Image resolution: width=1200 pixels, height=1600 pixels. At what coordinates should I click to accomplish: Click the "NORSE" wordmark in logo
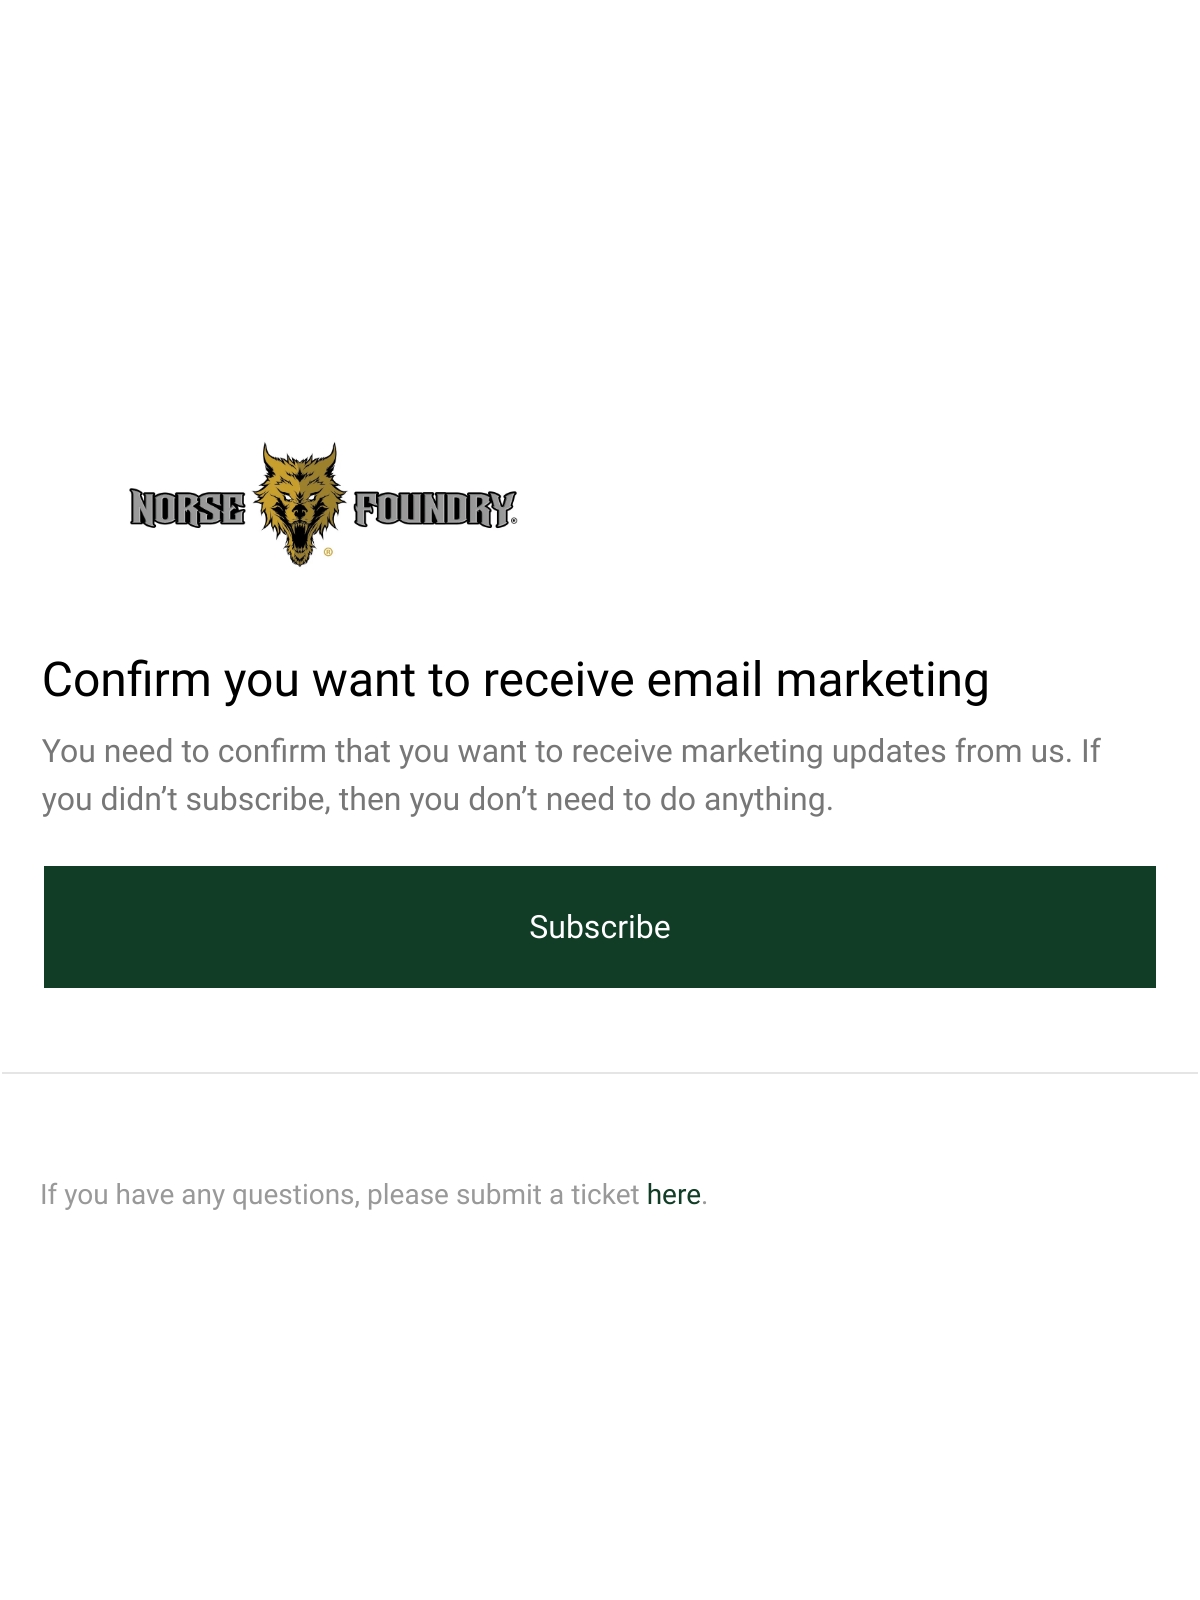(187, 508)
